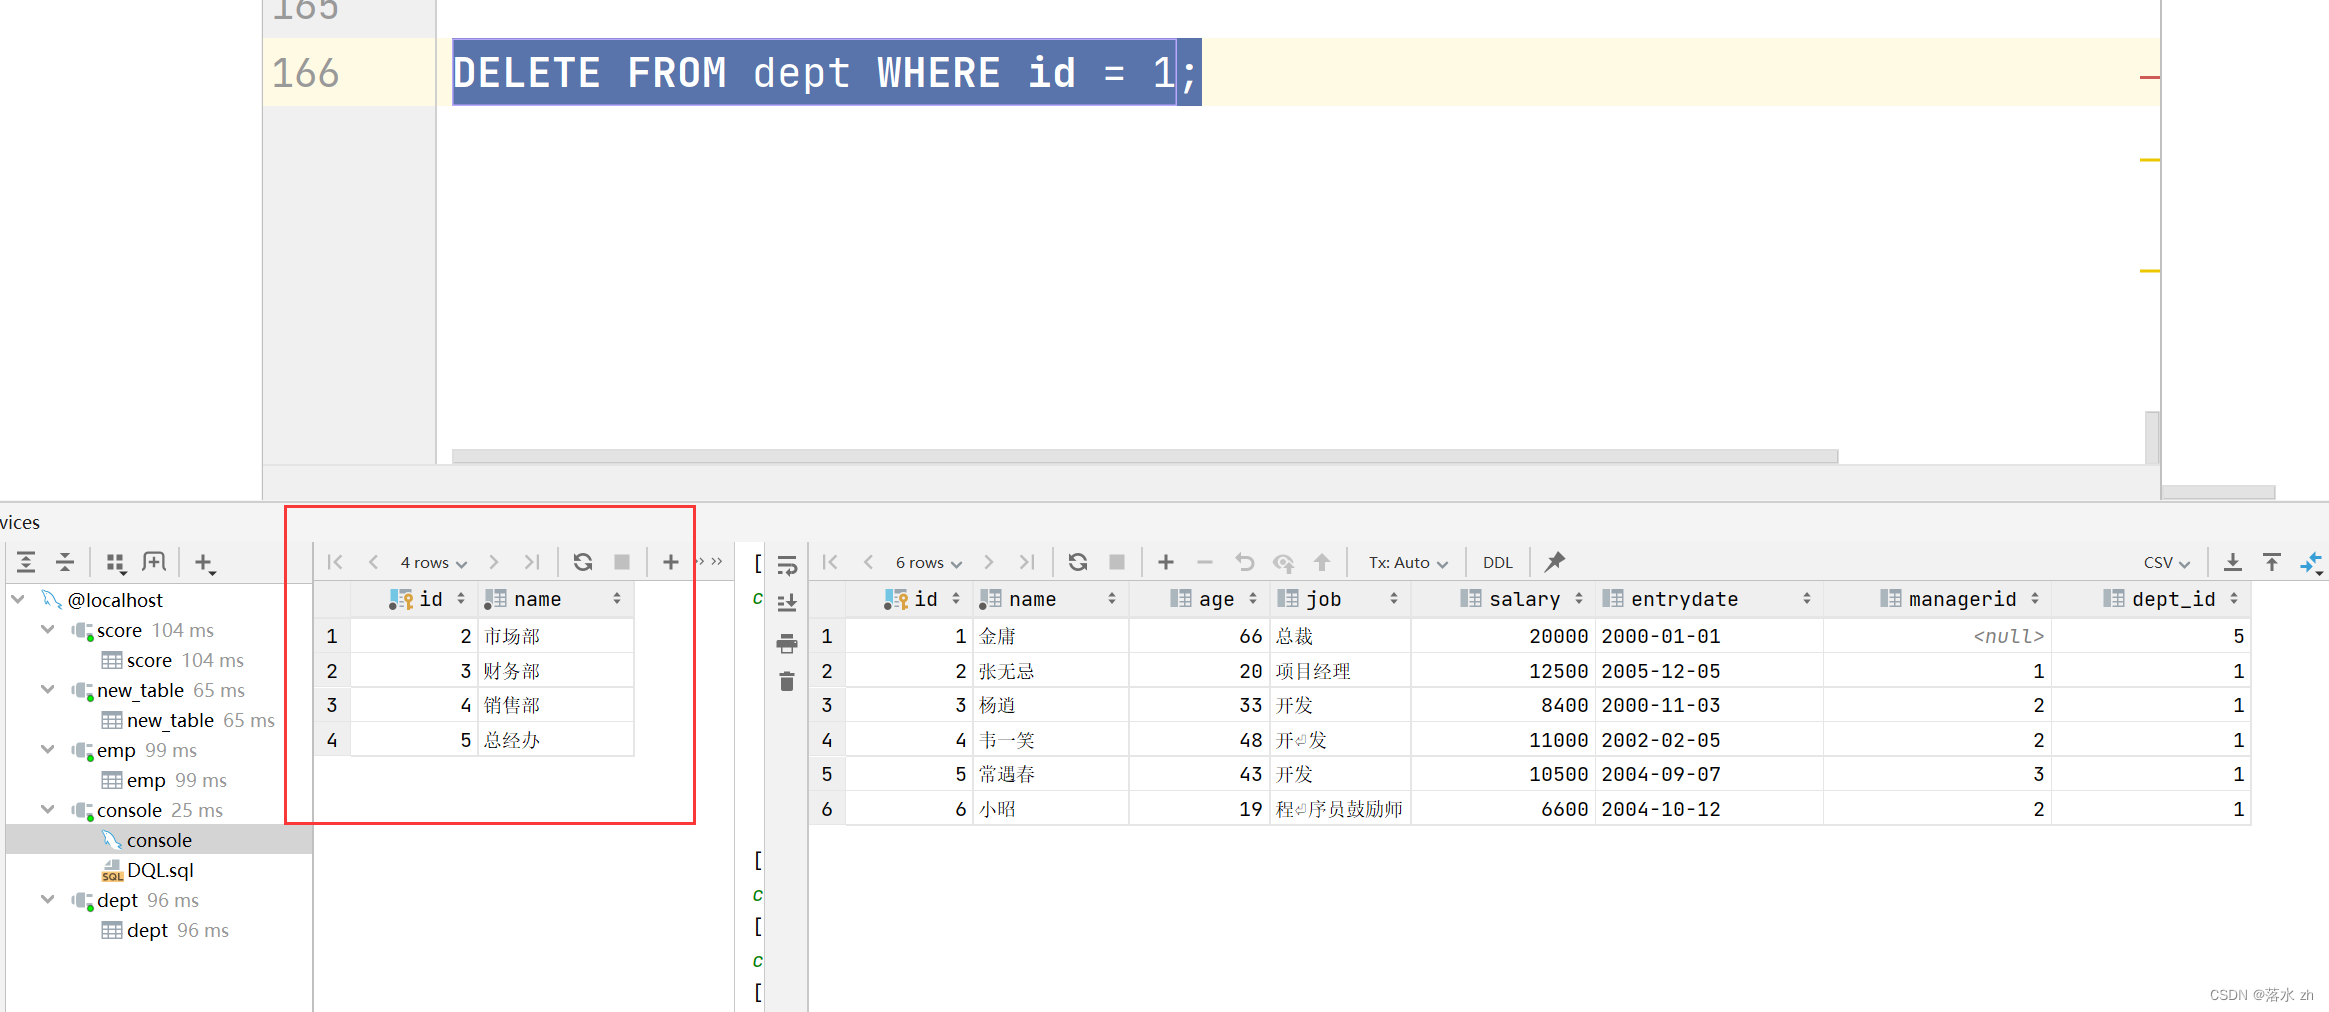This screenshot has height=1012, width=2329.
Task: Click export data download icon
Action: coord(2232,562)
